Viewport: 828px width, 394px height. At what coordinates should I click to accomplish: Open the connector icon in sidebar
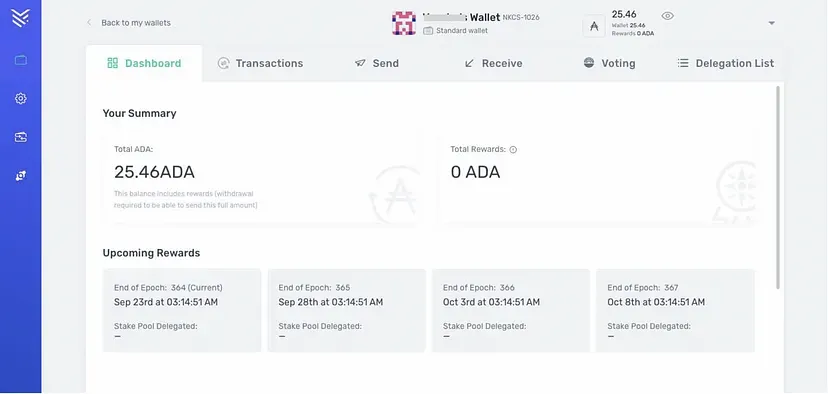pos(21,176)
